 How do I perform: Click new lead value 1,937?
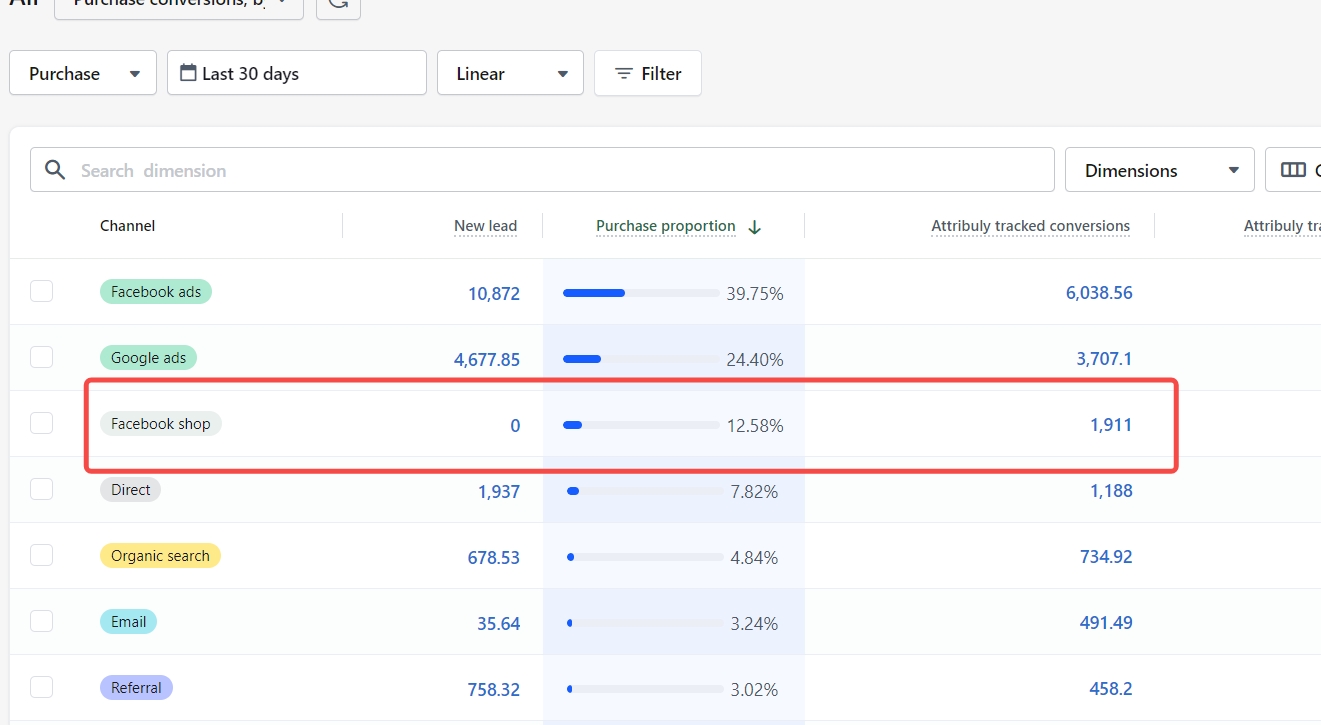pyautogui.click(x=499, y=491)
